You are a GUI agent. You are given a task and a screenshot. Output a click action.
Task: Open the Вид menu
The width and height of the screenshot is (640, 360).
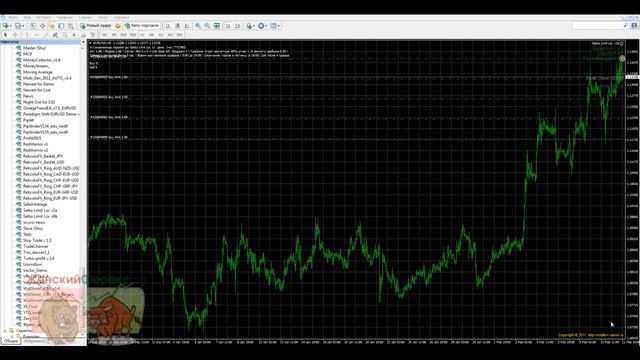[x=27, y=18]
